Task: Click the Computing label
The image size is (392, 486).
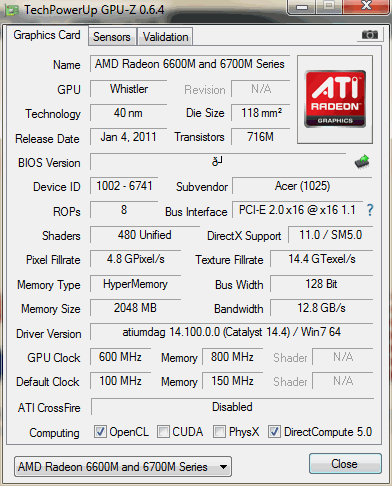Action: (x=54, y=433)
